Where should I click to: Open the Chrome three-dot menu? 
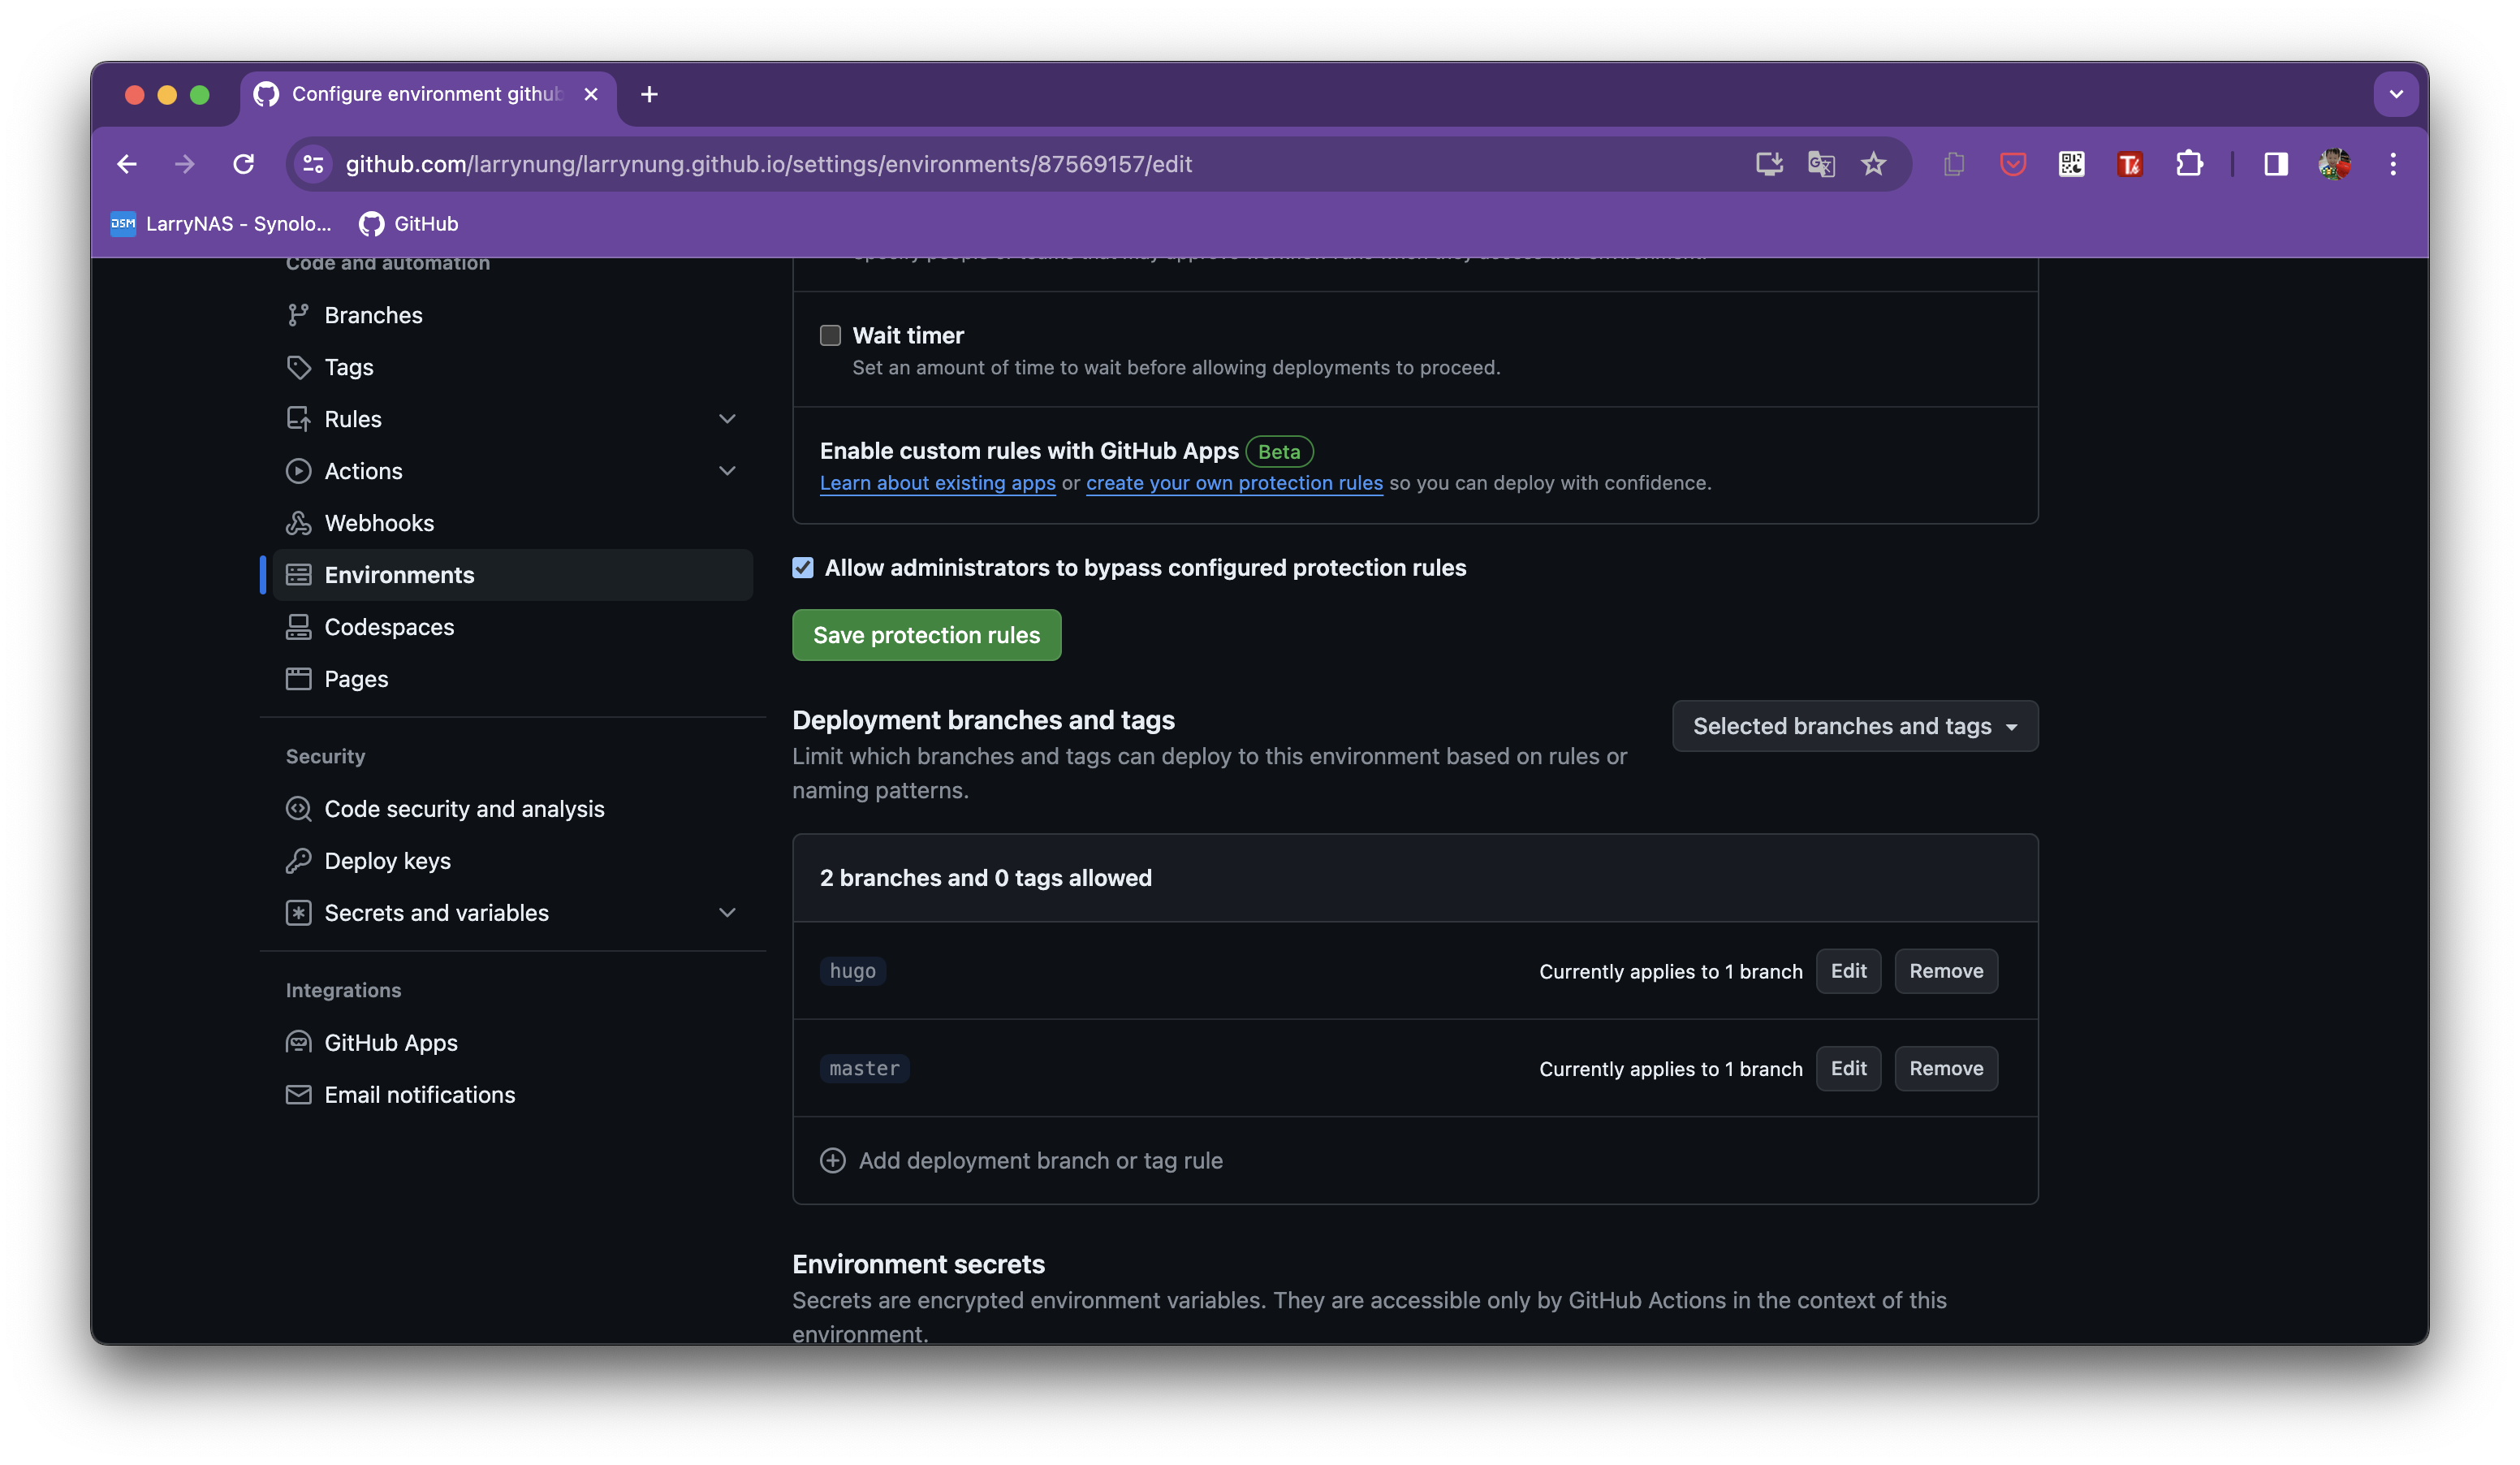pyautogui.click(x=2393, y=164)
